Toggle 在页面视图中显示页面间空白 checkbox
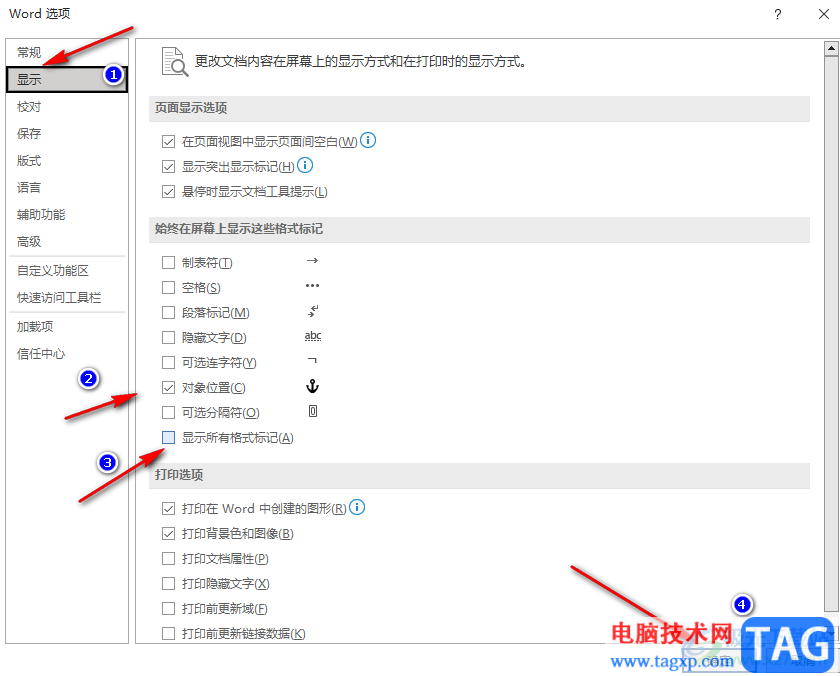 click(x=168, y=141)
